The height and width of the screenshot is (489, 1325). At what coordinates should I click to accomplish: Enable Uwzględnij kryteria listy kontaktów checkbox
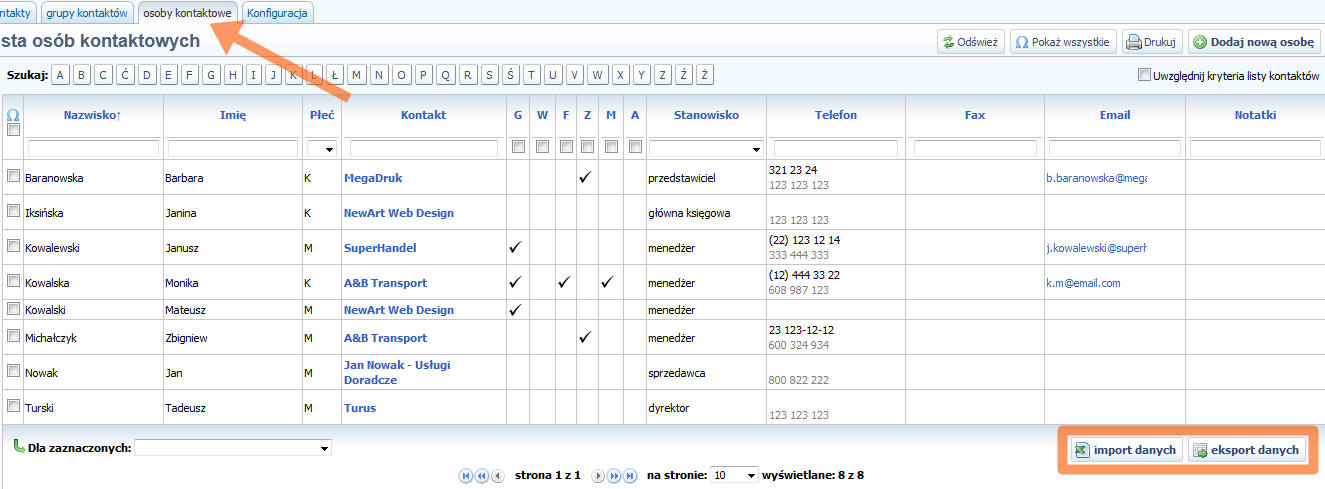tap(1144, 75)
